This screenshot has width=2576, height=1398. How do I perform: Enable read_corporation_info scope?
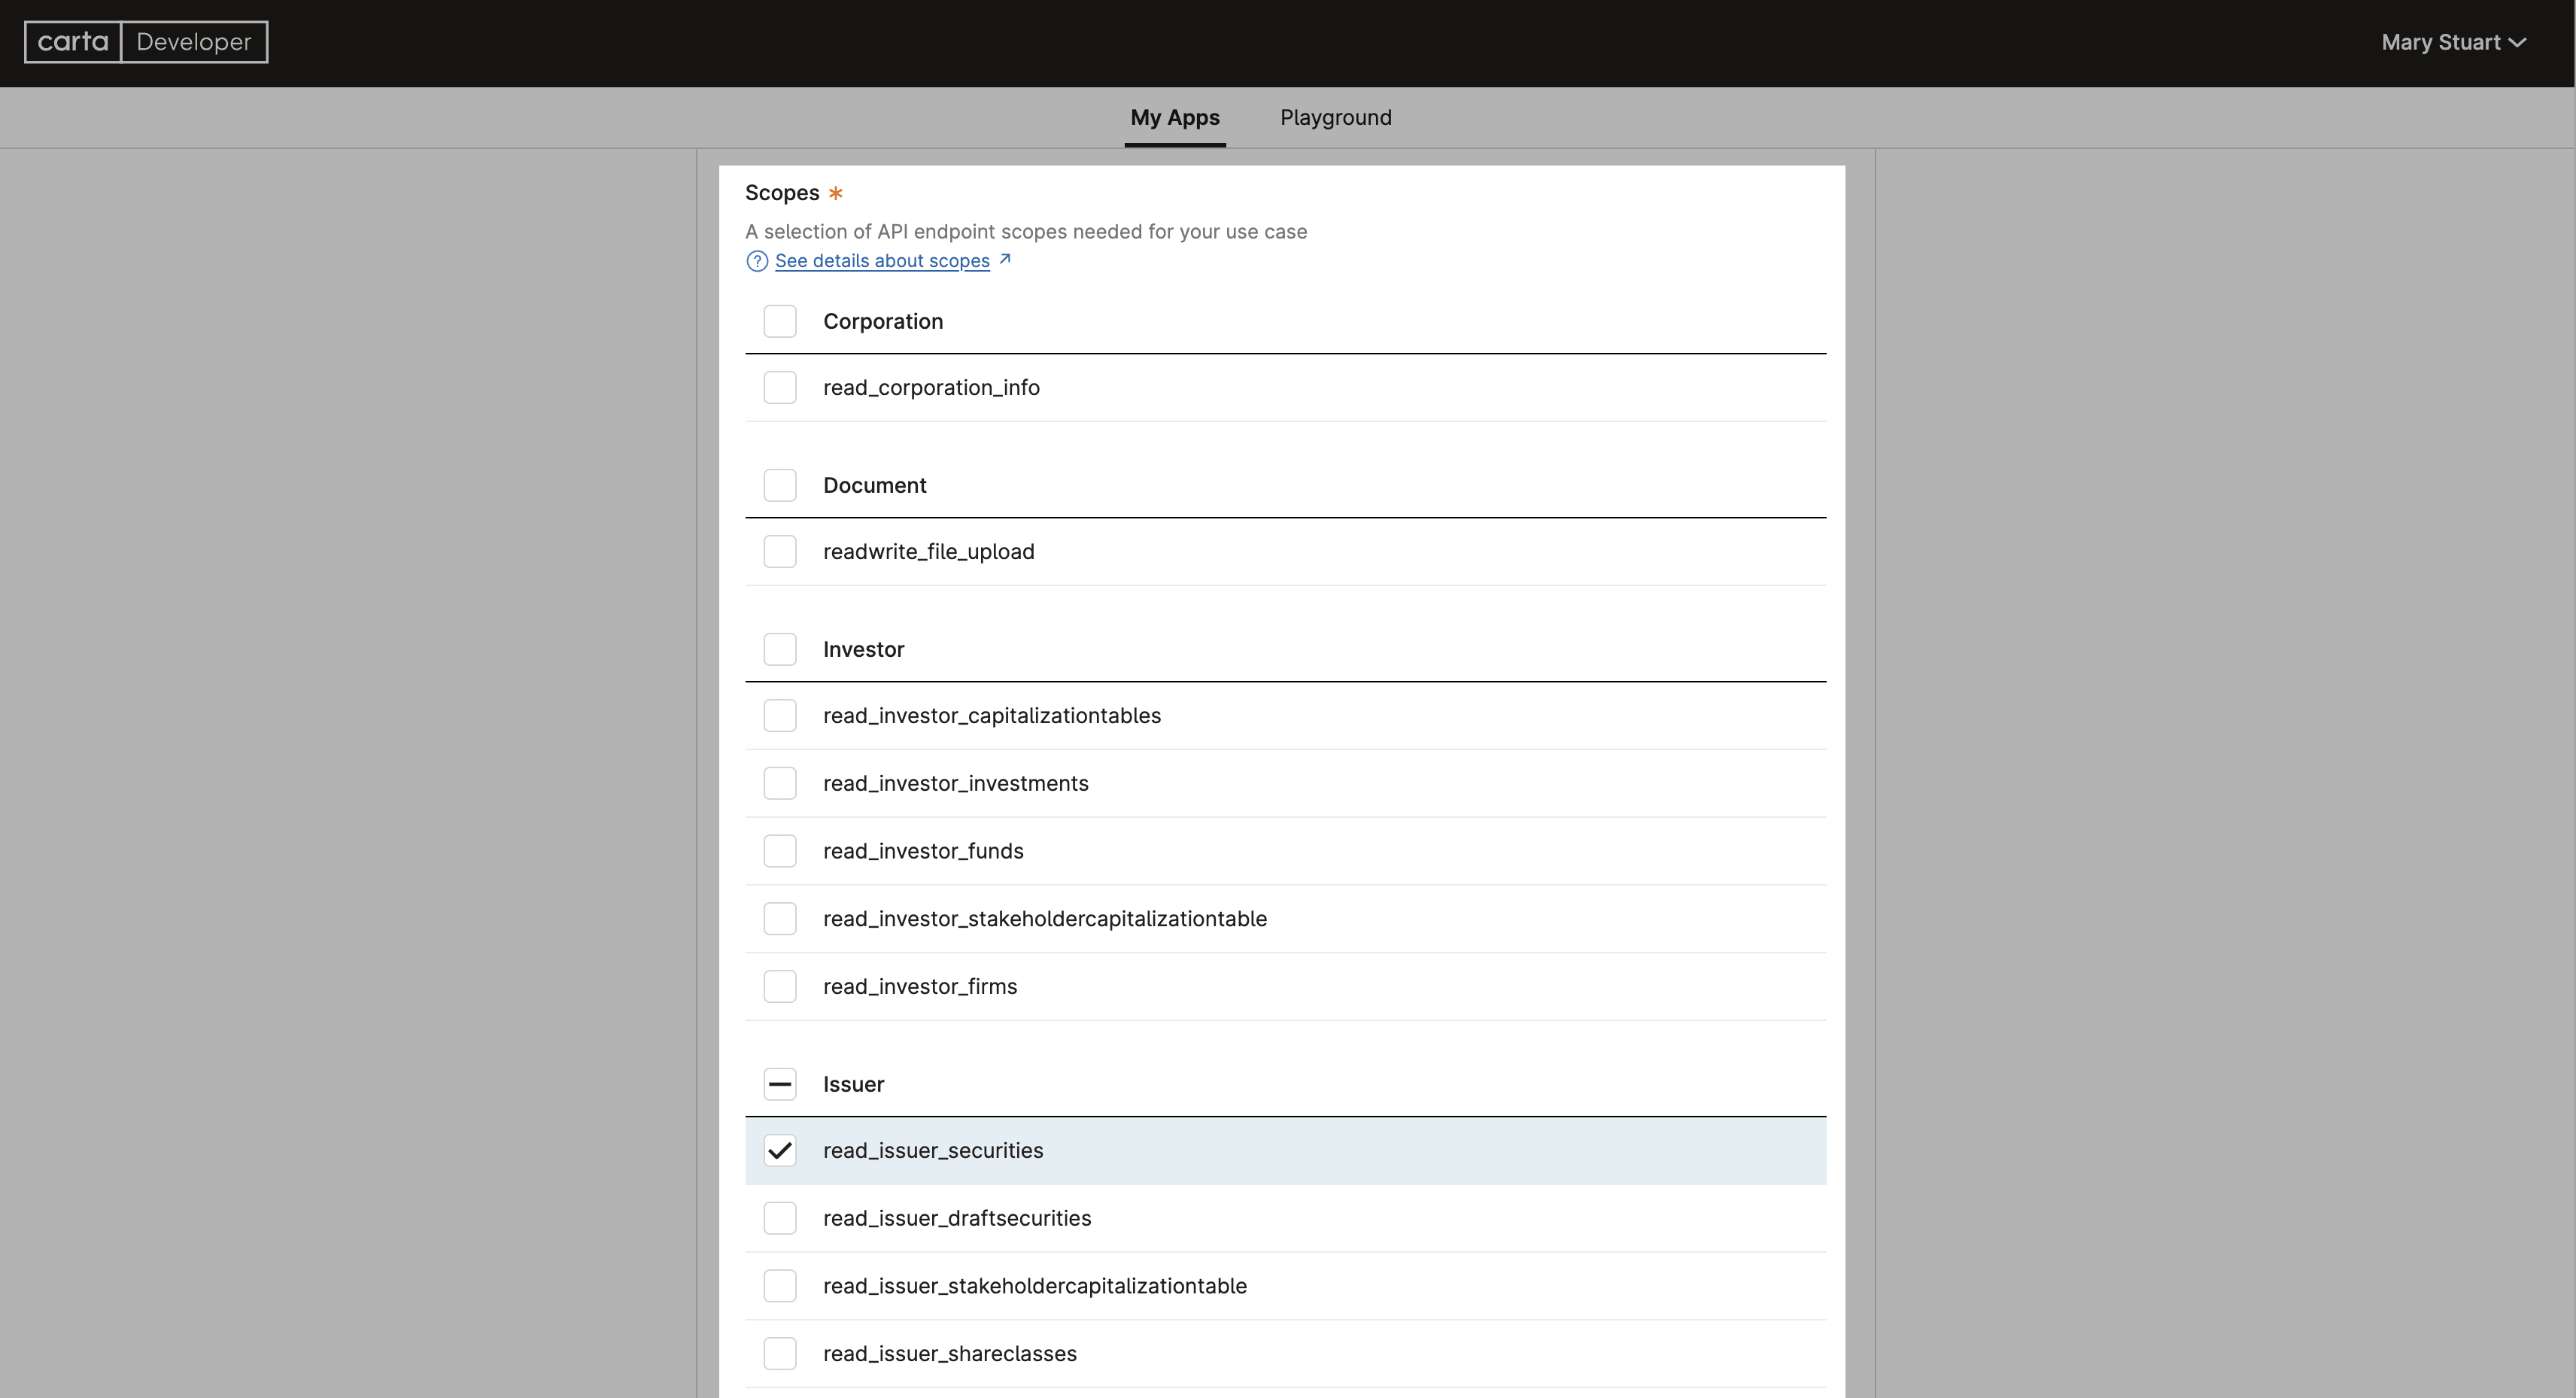[x=779, y=387]
